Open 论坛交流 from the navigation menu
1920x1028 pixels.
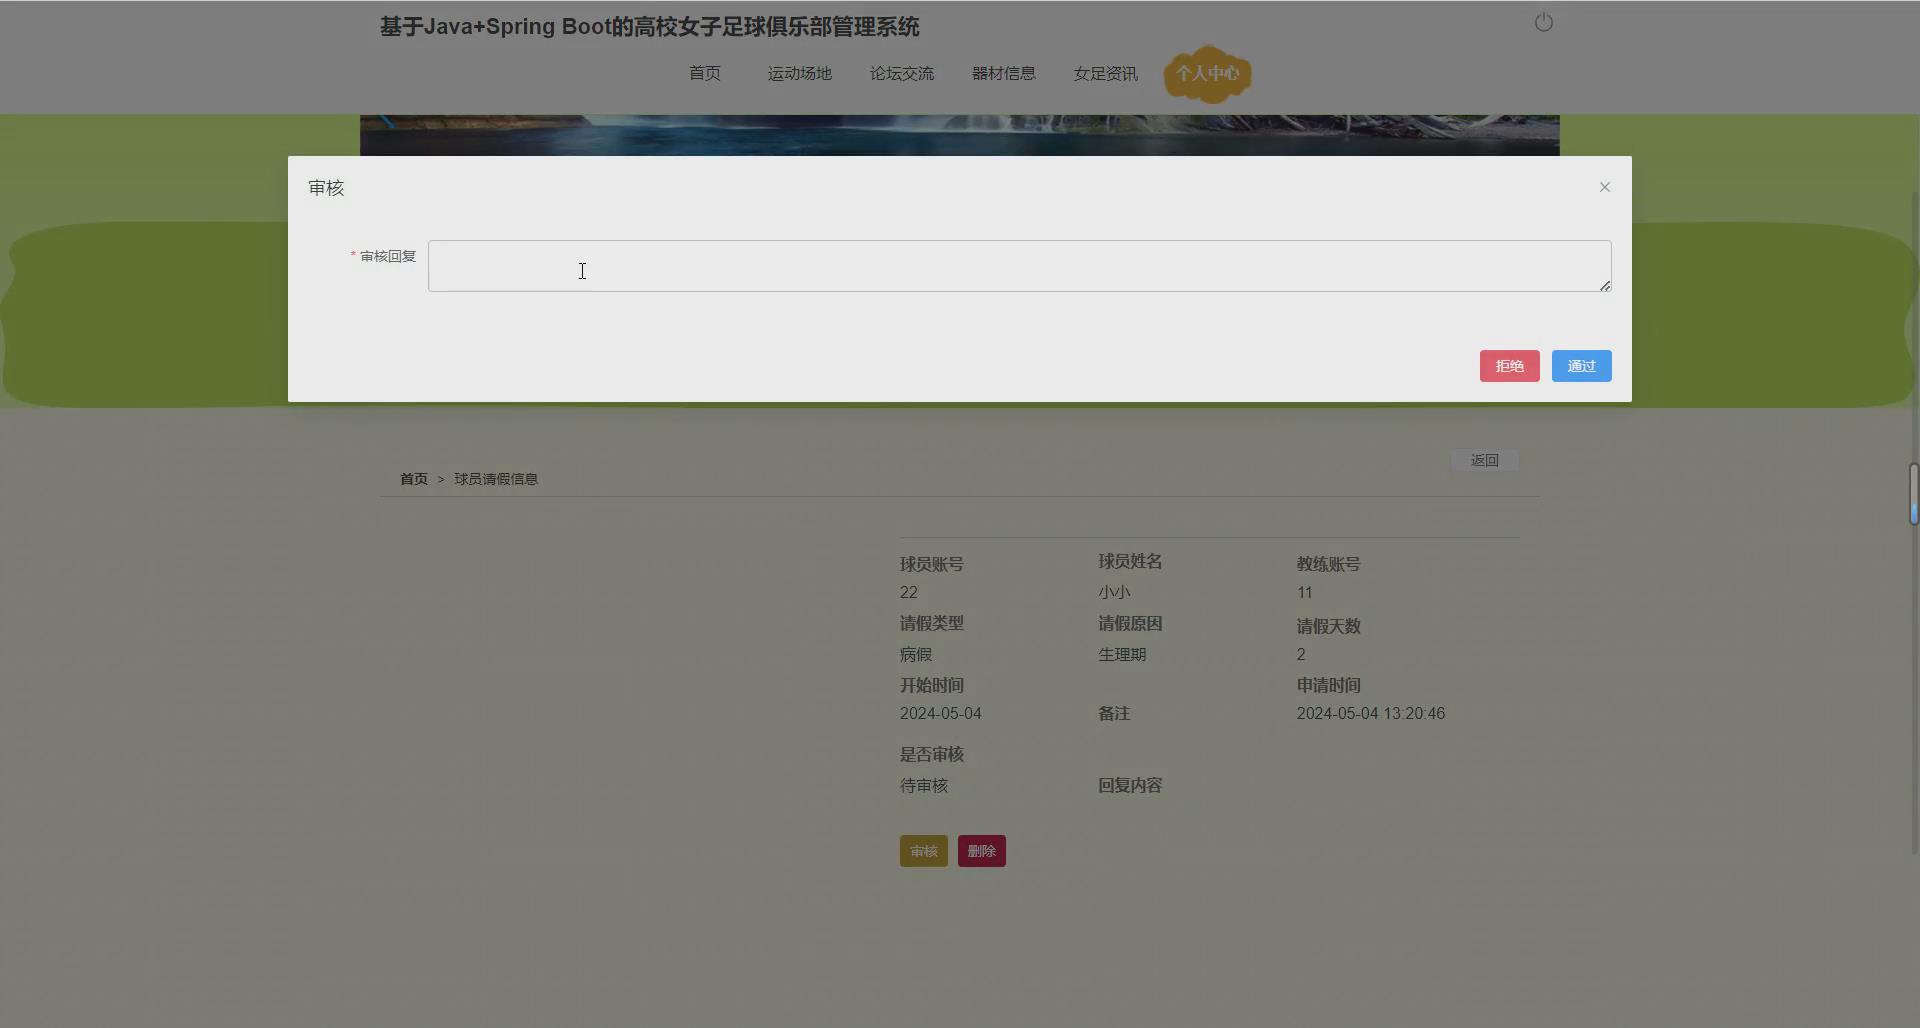point(901,73)
